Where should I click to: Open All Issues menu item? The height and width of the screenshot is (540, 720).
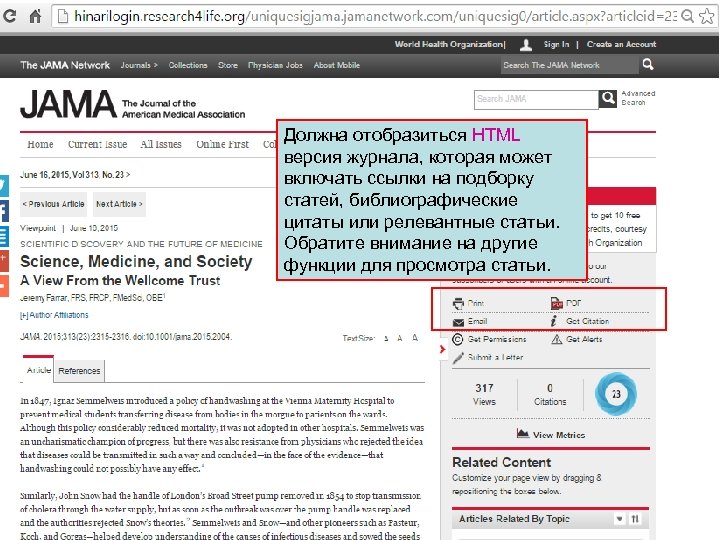click(161, 144)
